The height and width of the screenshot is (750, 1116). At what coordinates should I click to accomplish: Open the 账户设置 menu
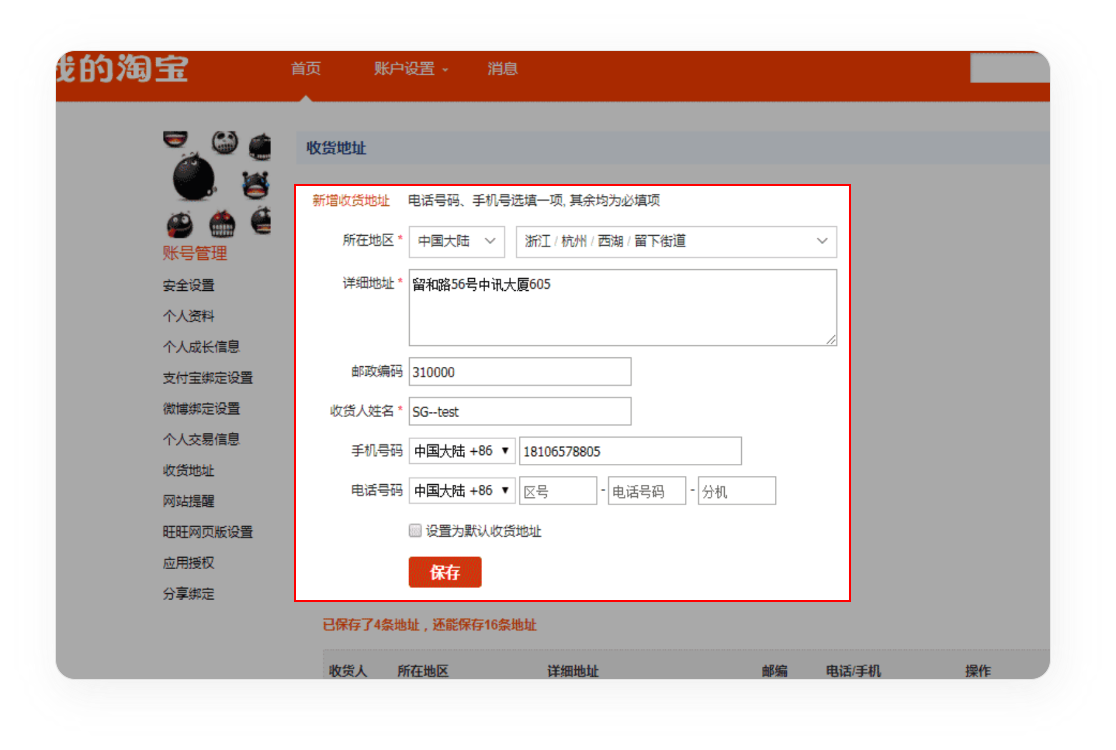(411, 69)
